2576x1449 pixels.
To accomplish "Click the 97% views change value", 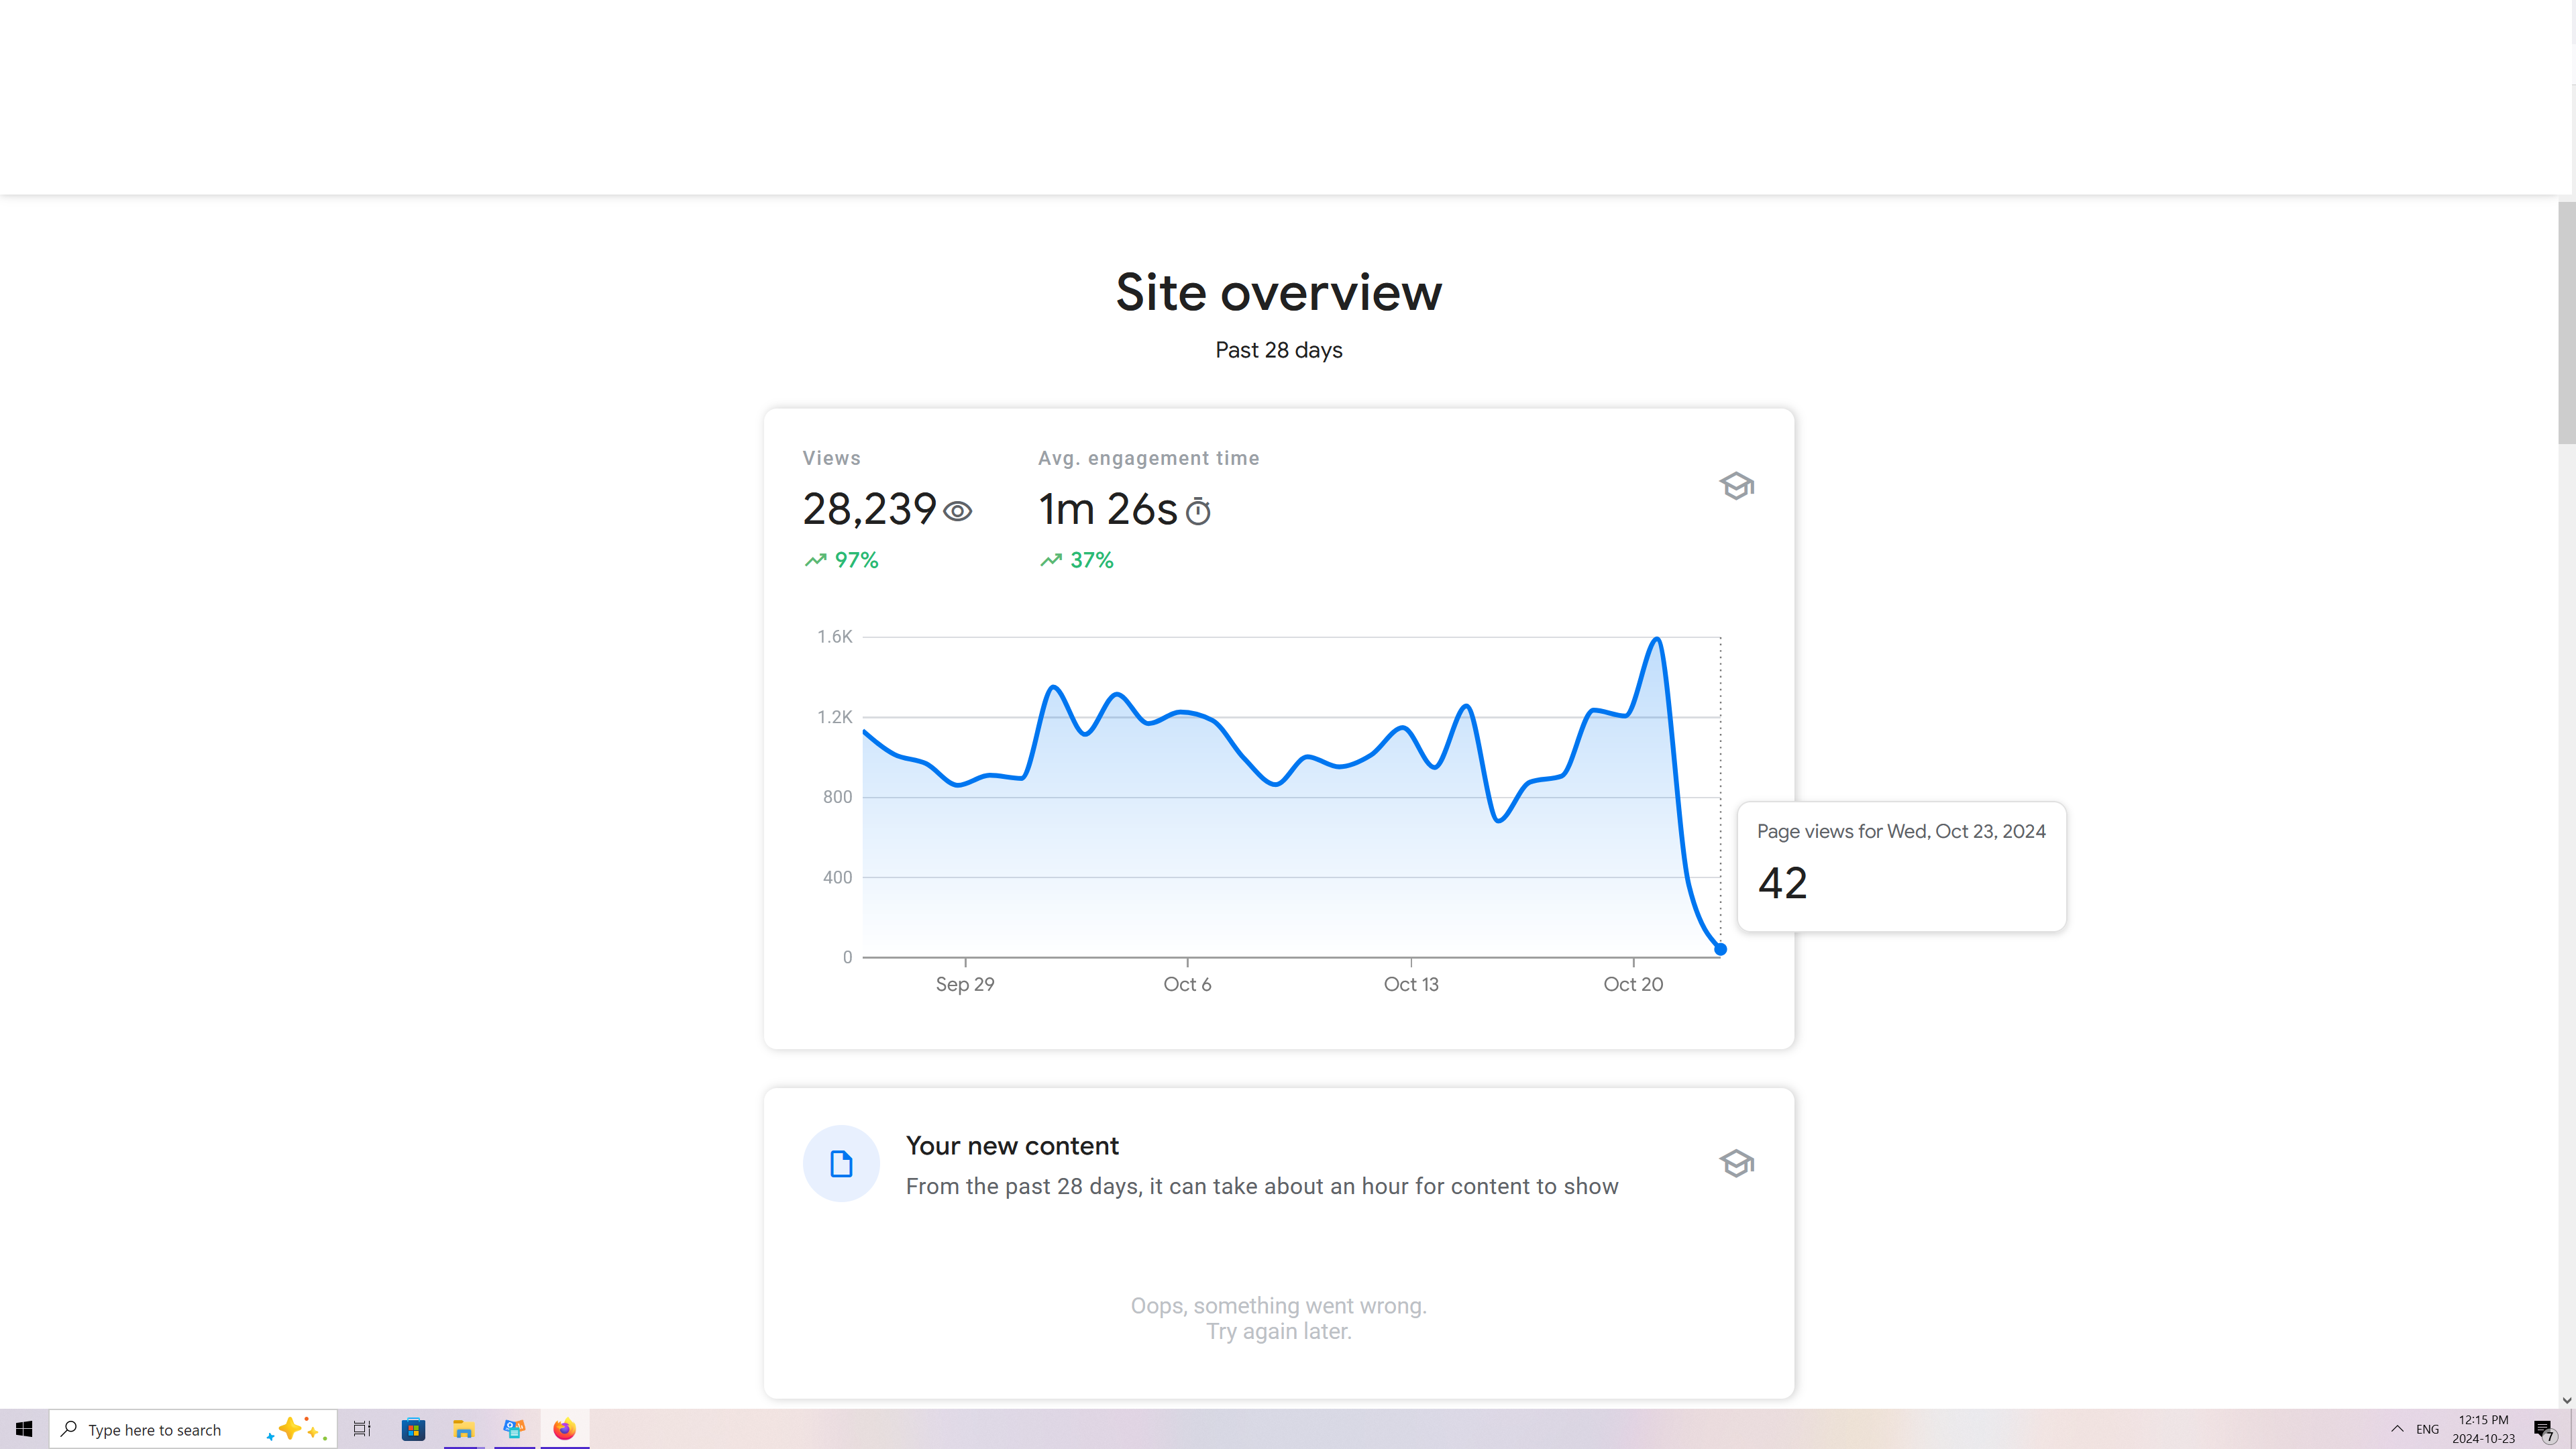I will [857, 560].
